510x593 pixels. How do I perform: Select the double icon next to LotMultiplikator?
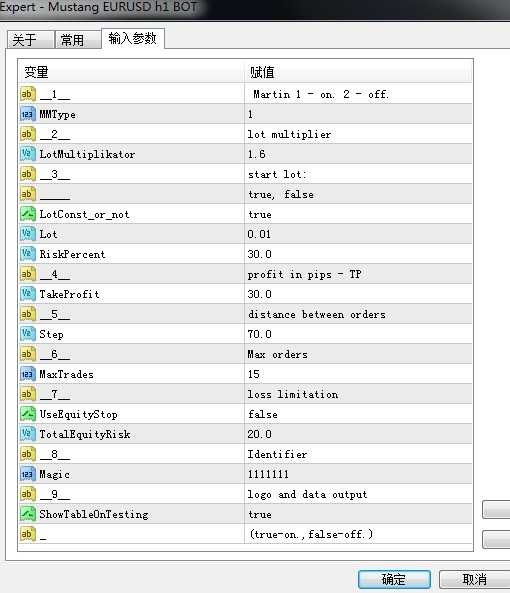pos(28,154)
